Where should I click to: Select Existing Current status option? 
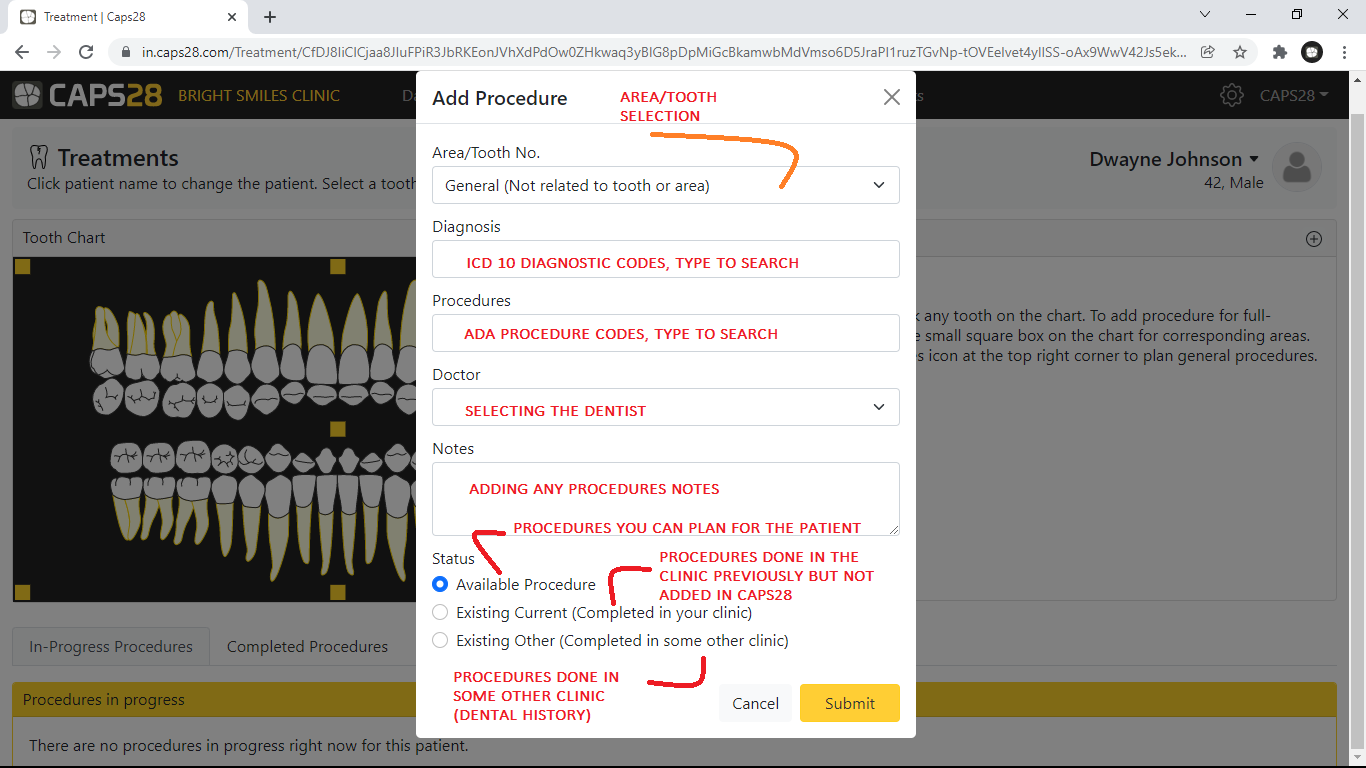(x=440, y=612)
